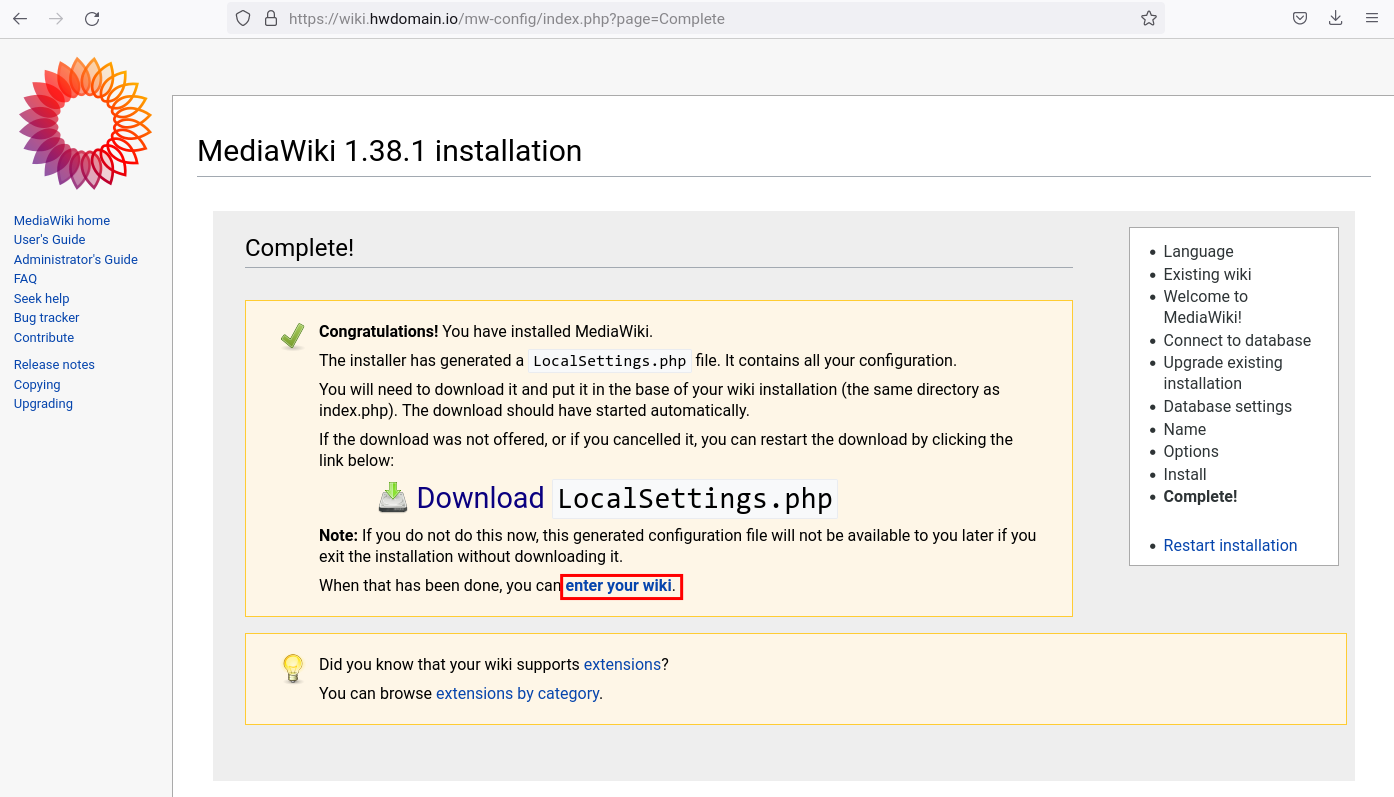This screenshot has height=797, width=1394.
Task: Open the FAQ sidebar link
Action: point(25,279)
